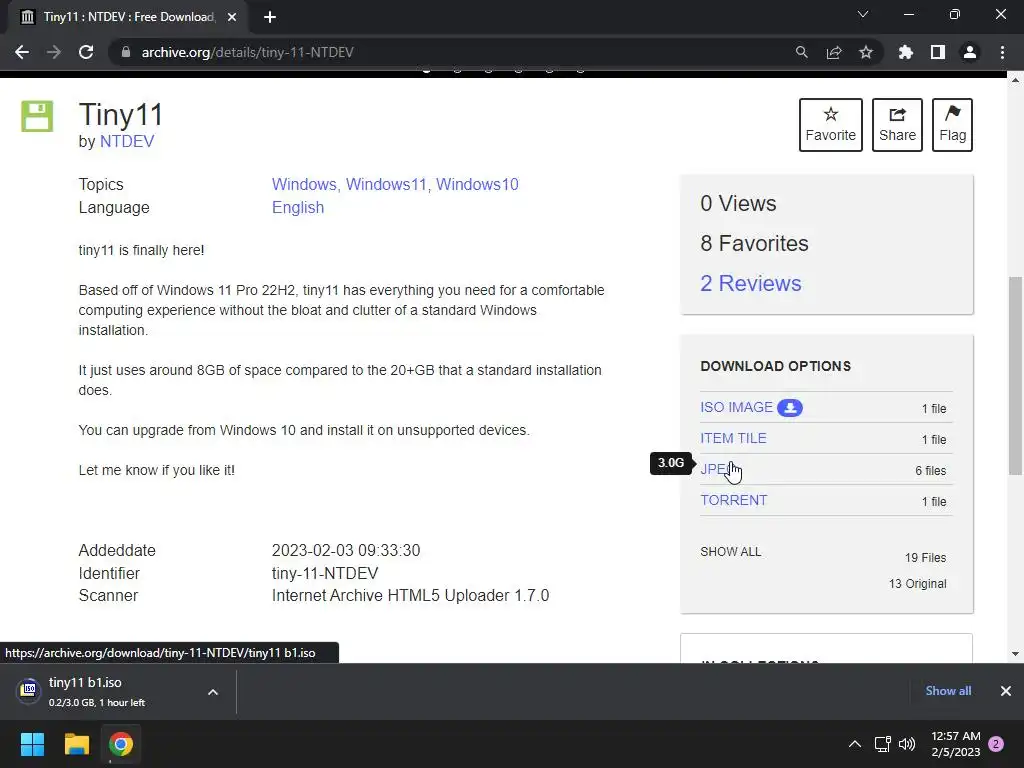Click the Share button
Image resolution: width=1024 pixels, height=768 pixels.
[x=897, y=125]
